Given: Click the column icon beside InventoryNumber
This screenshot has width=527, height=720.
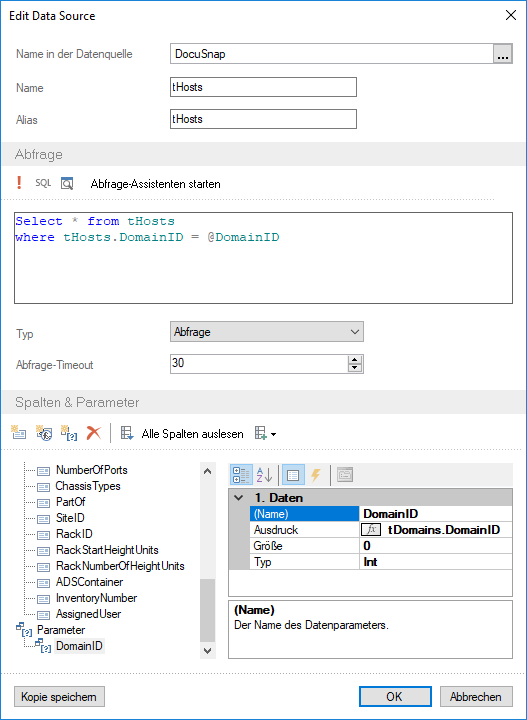Looking at the screenshot, I should tap(44, 599).
